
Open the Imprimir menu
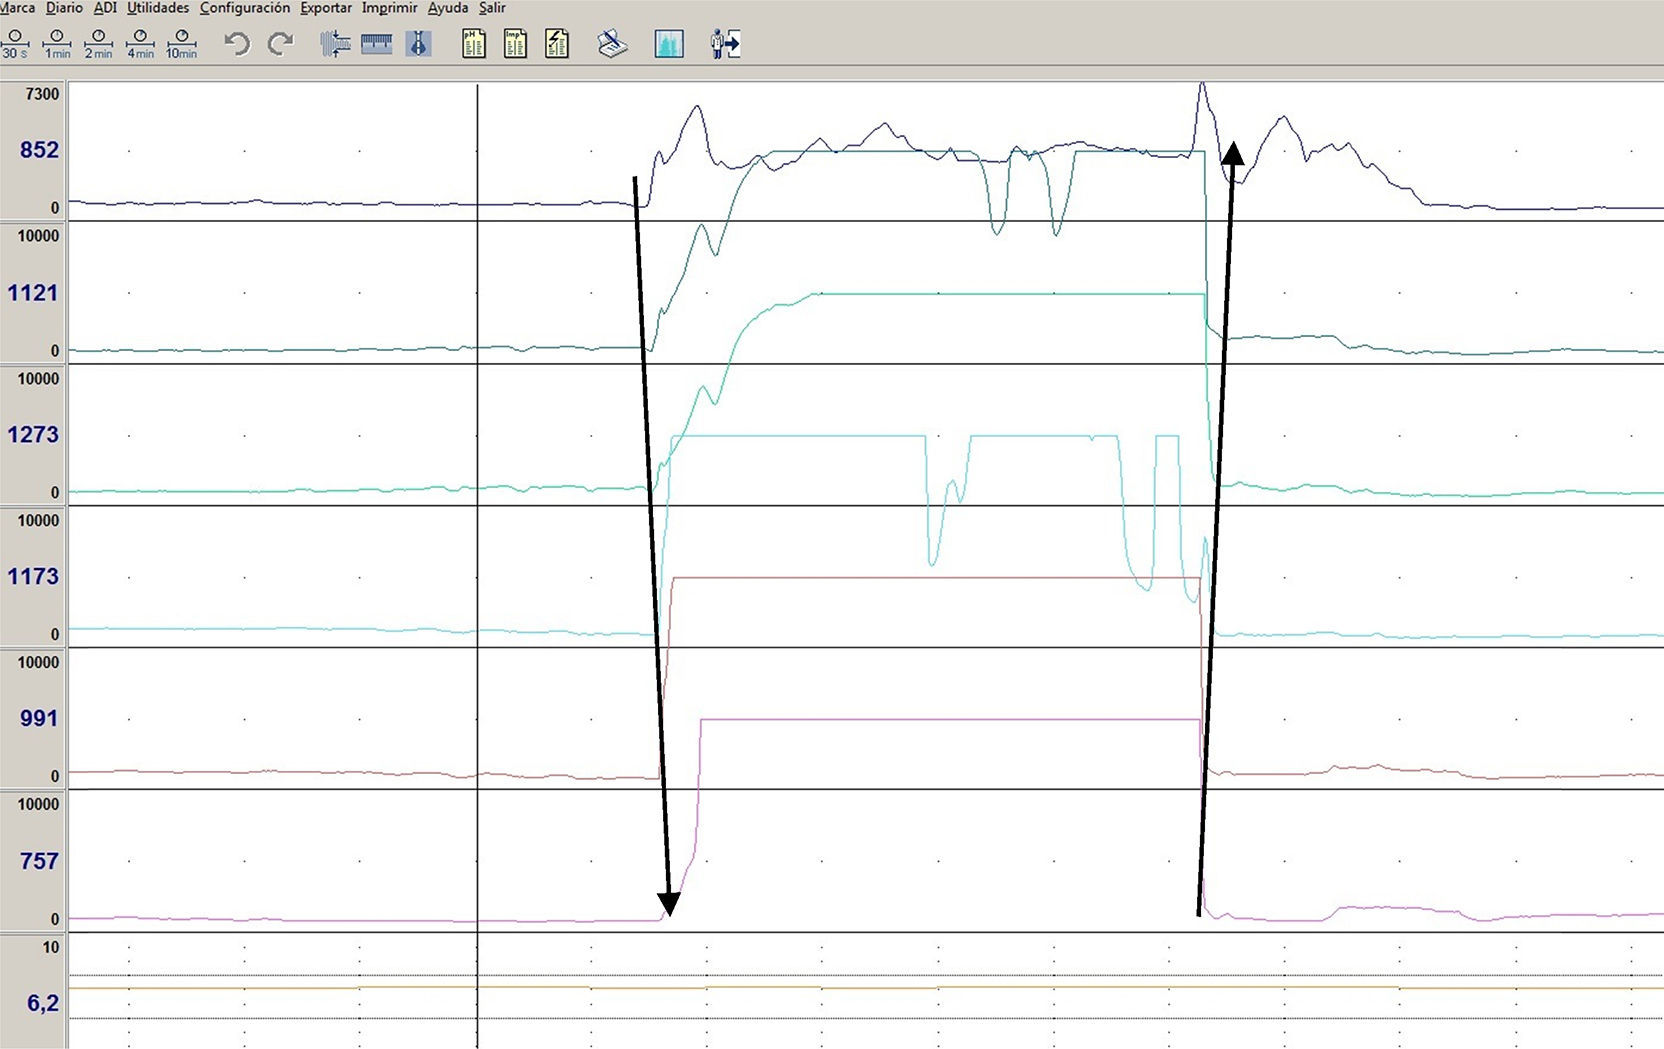point(389,8)
